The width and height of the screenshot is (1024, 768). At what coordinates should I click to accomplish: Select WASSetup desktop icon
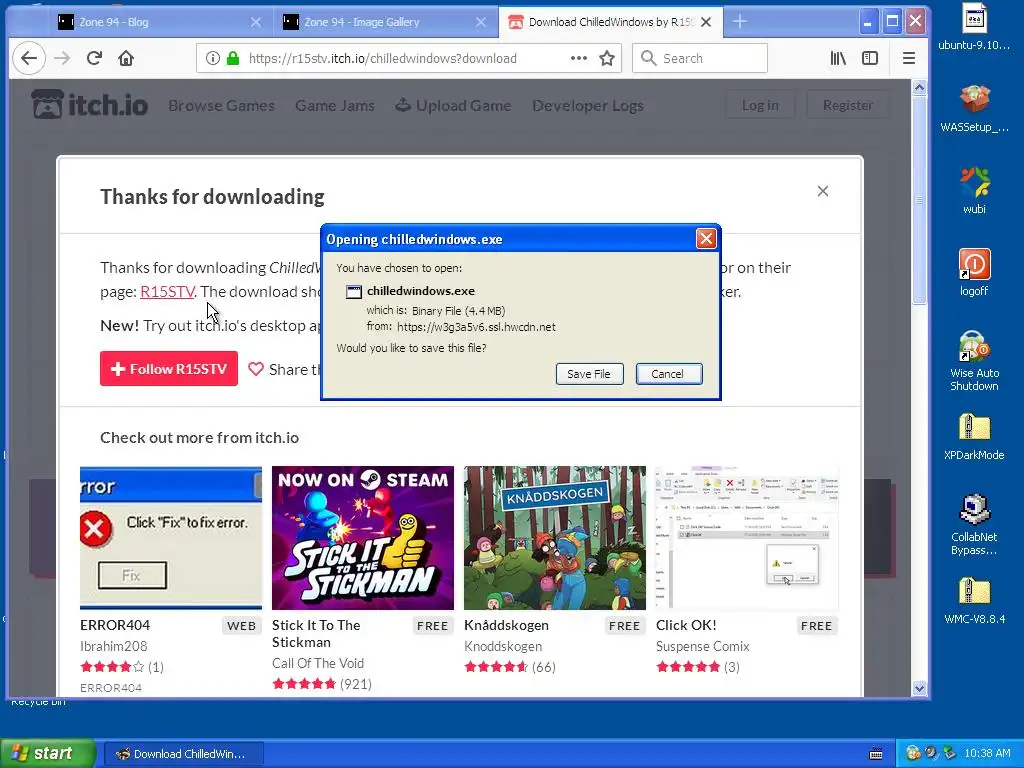[974, 109]
